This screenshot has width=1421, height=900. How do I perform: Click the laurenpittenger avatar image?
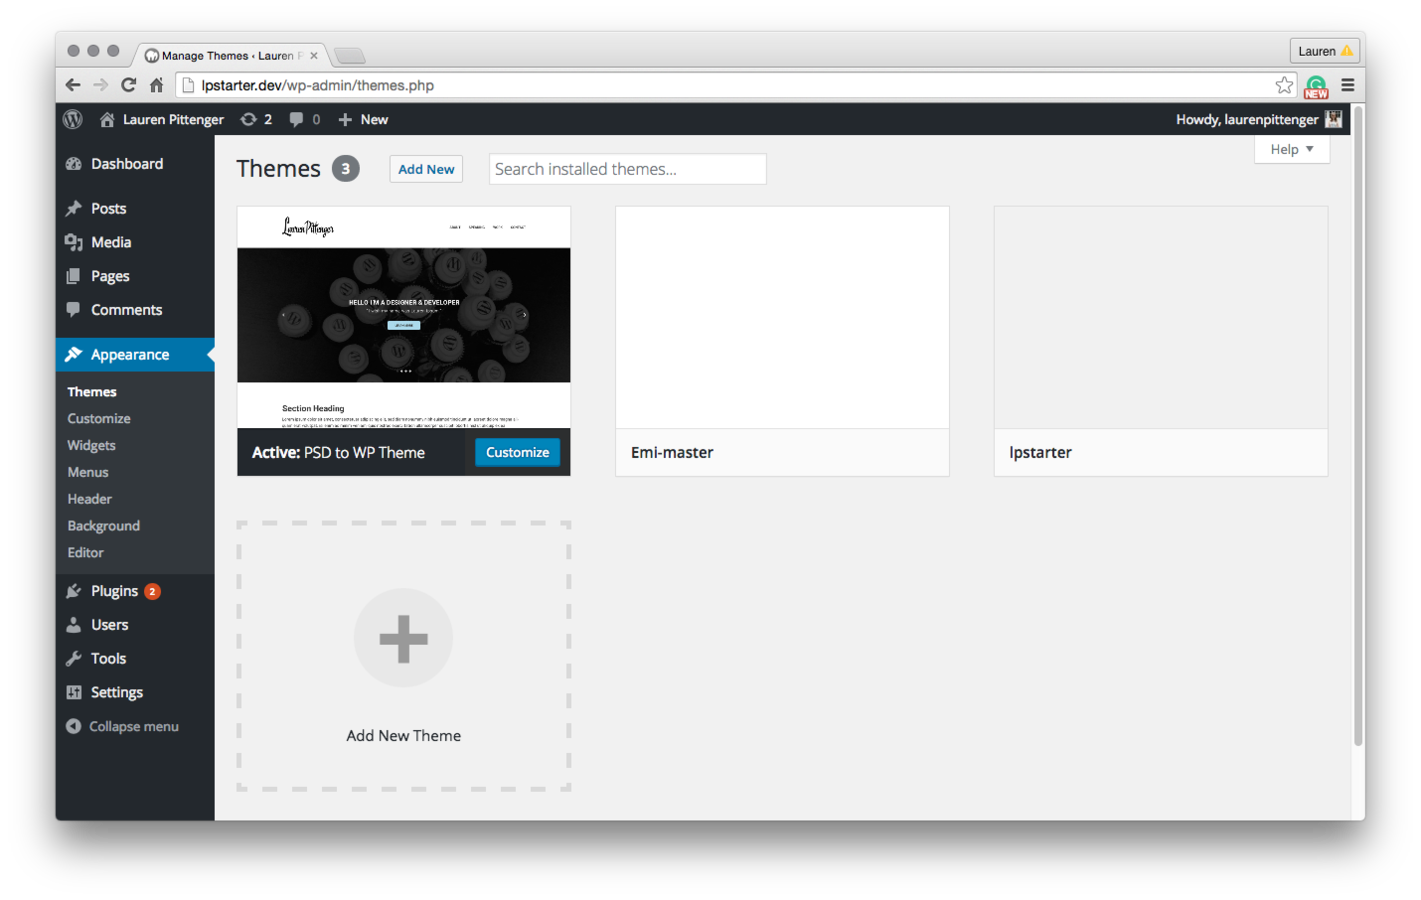coord(1334,119)
